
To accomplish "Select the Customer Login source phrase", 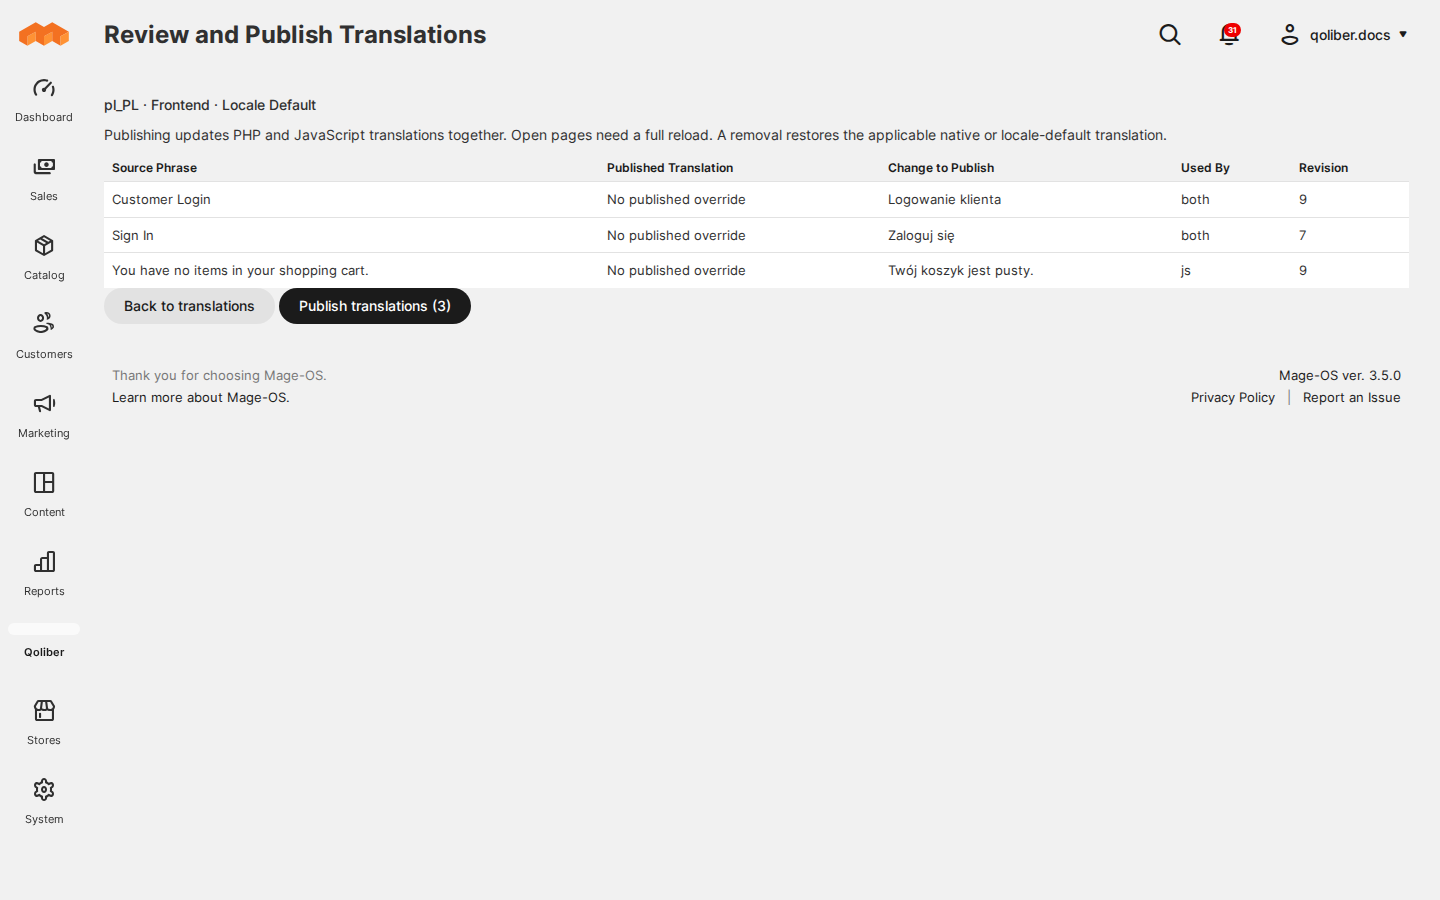I will coord(161,200).
